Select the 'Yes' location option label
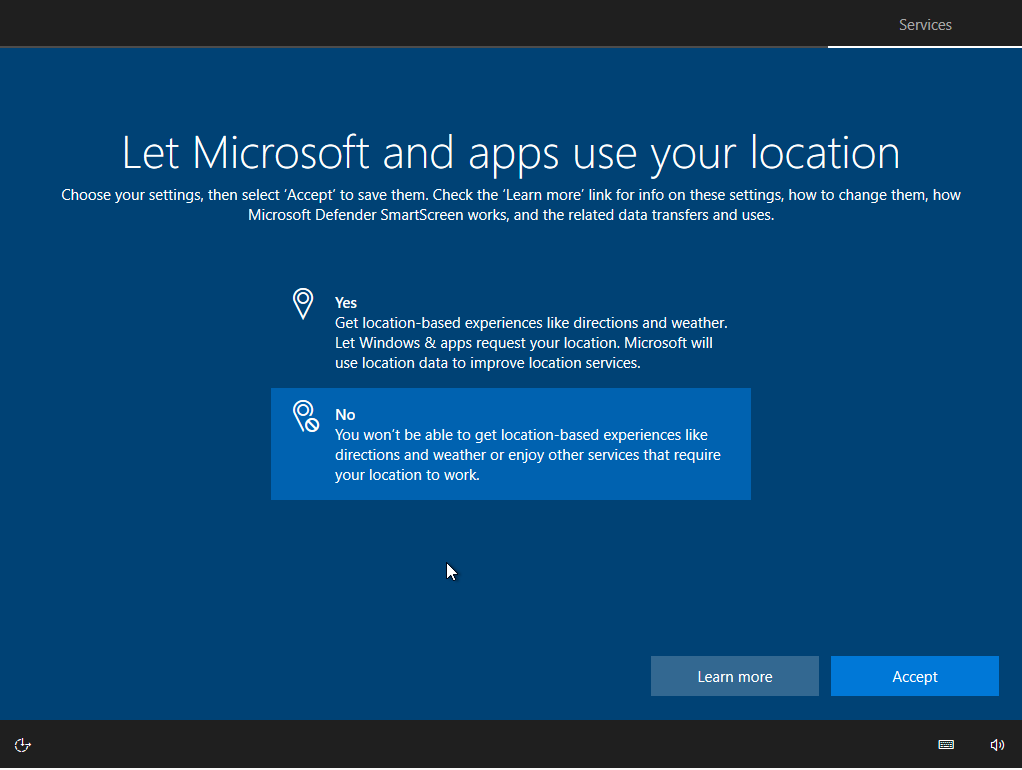The height and width of the screenshot is (770, 1022). [346, 303]
